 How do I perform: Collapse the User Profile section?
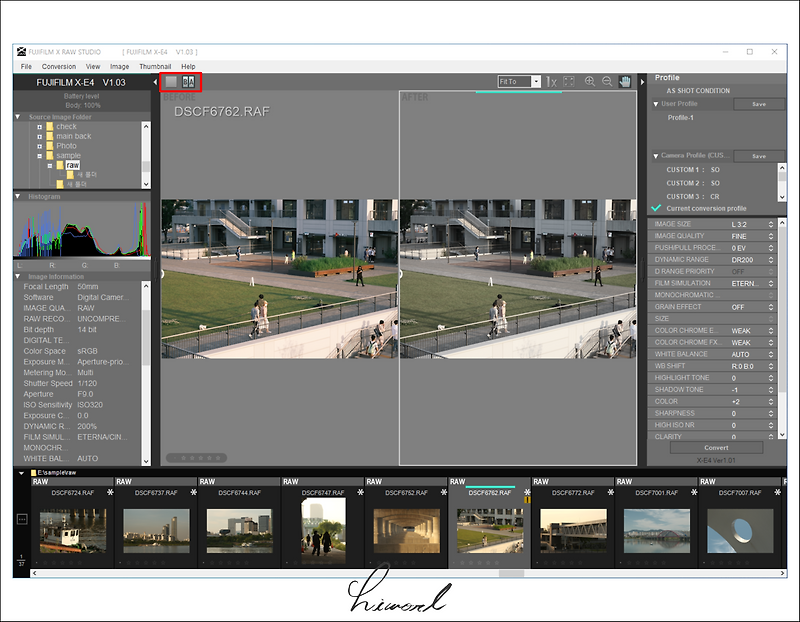pos(656,104)
